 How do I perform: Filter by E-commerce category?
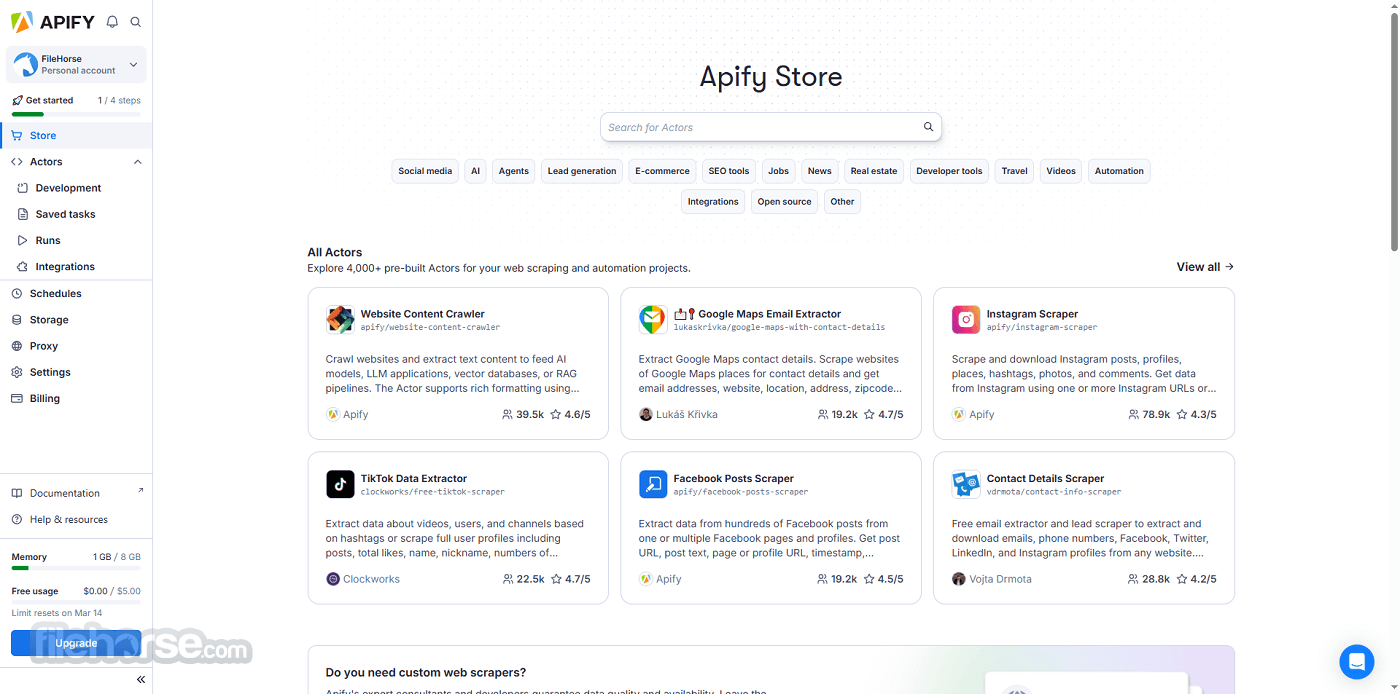tap(662, 171)
